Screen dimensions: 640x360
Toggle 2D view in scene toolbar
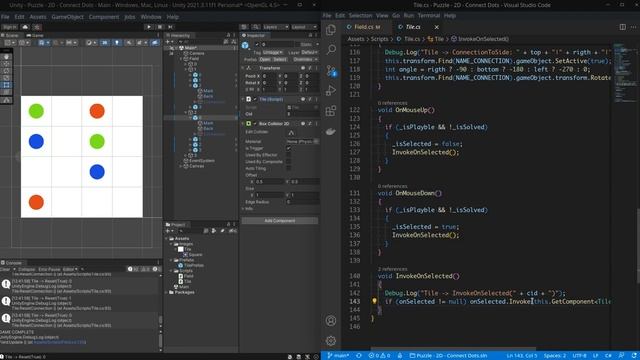pos(105,42)
